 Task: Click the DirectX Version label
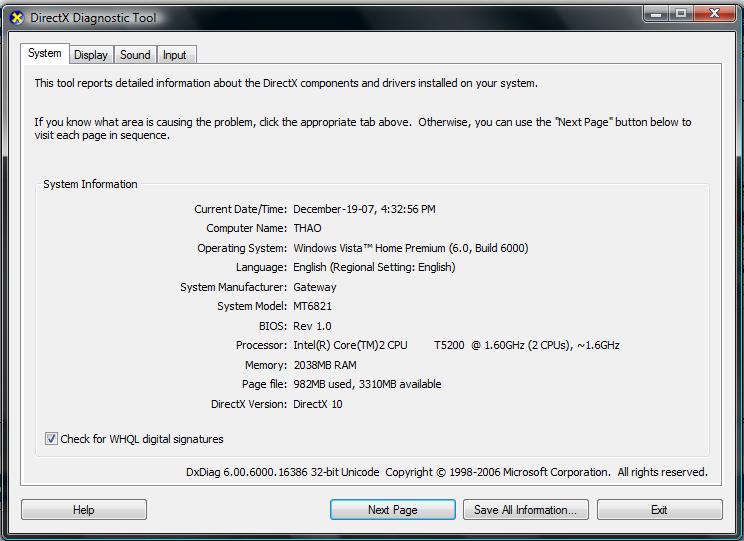pyautogui.click(x=249, y=404)
